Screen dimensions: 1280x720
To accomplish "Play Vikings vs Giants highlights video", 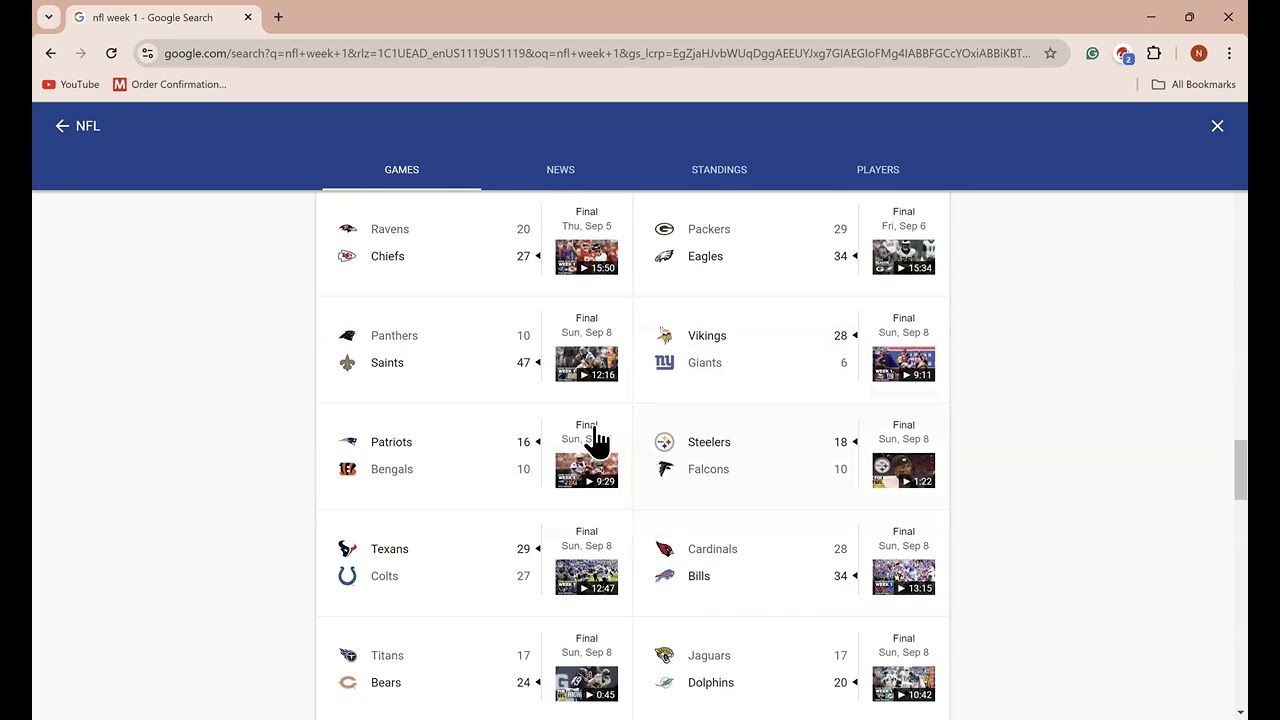I will coord(904,364).
